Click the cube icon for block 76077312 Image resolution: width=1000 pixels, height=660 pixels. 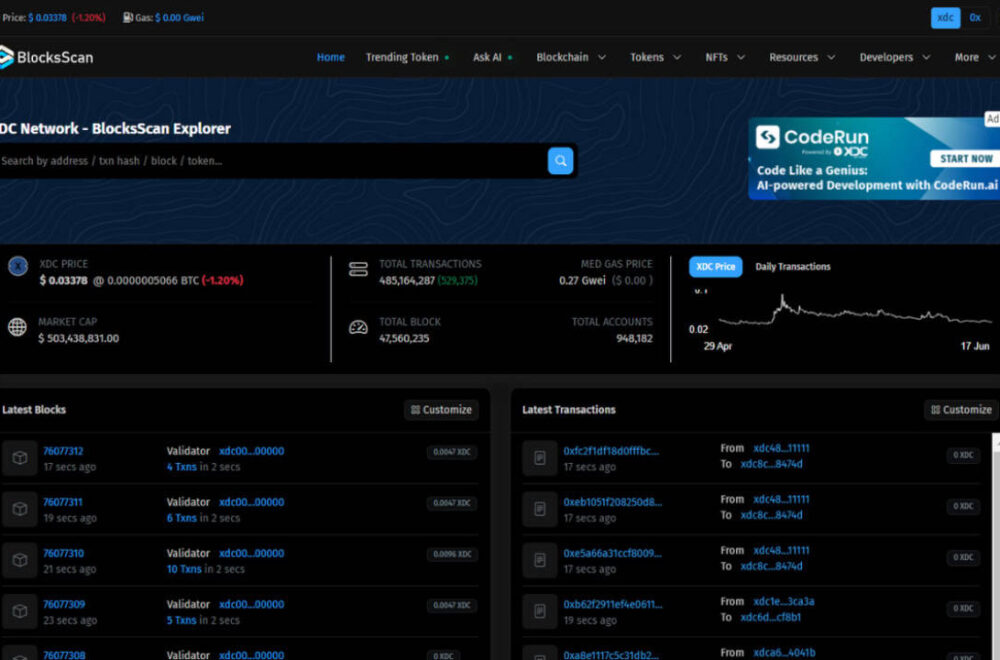[x=20, y=458]
